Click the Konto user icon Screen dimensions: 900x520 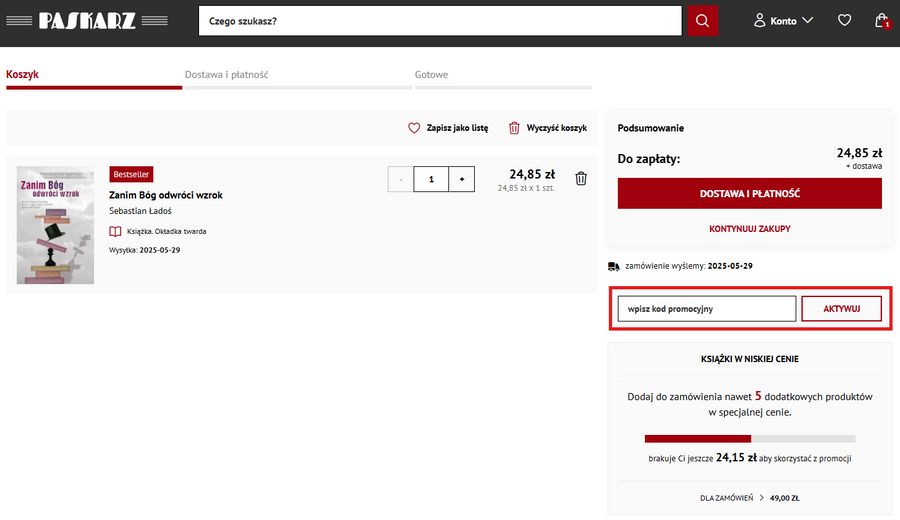[759, 21]
